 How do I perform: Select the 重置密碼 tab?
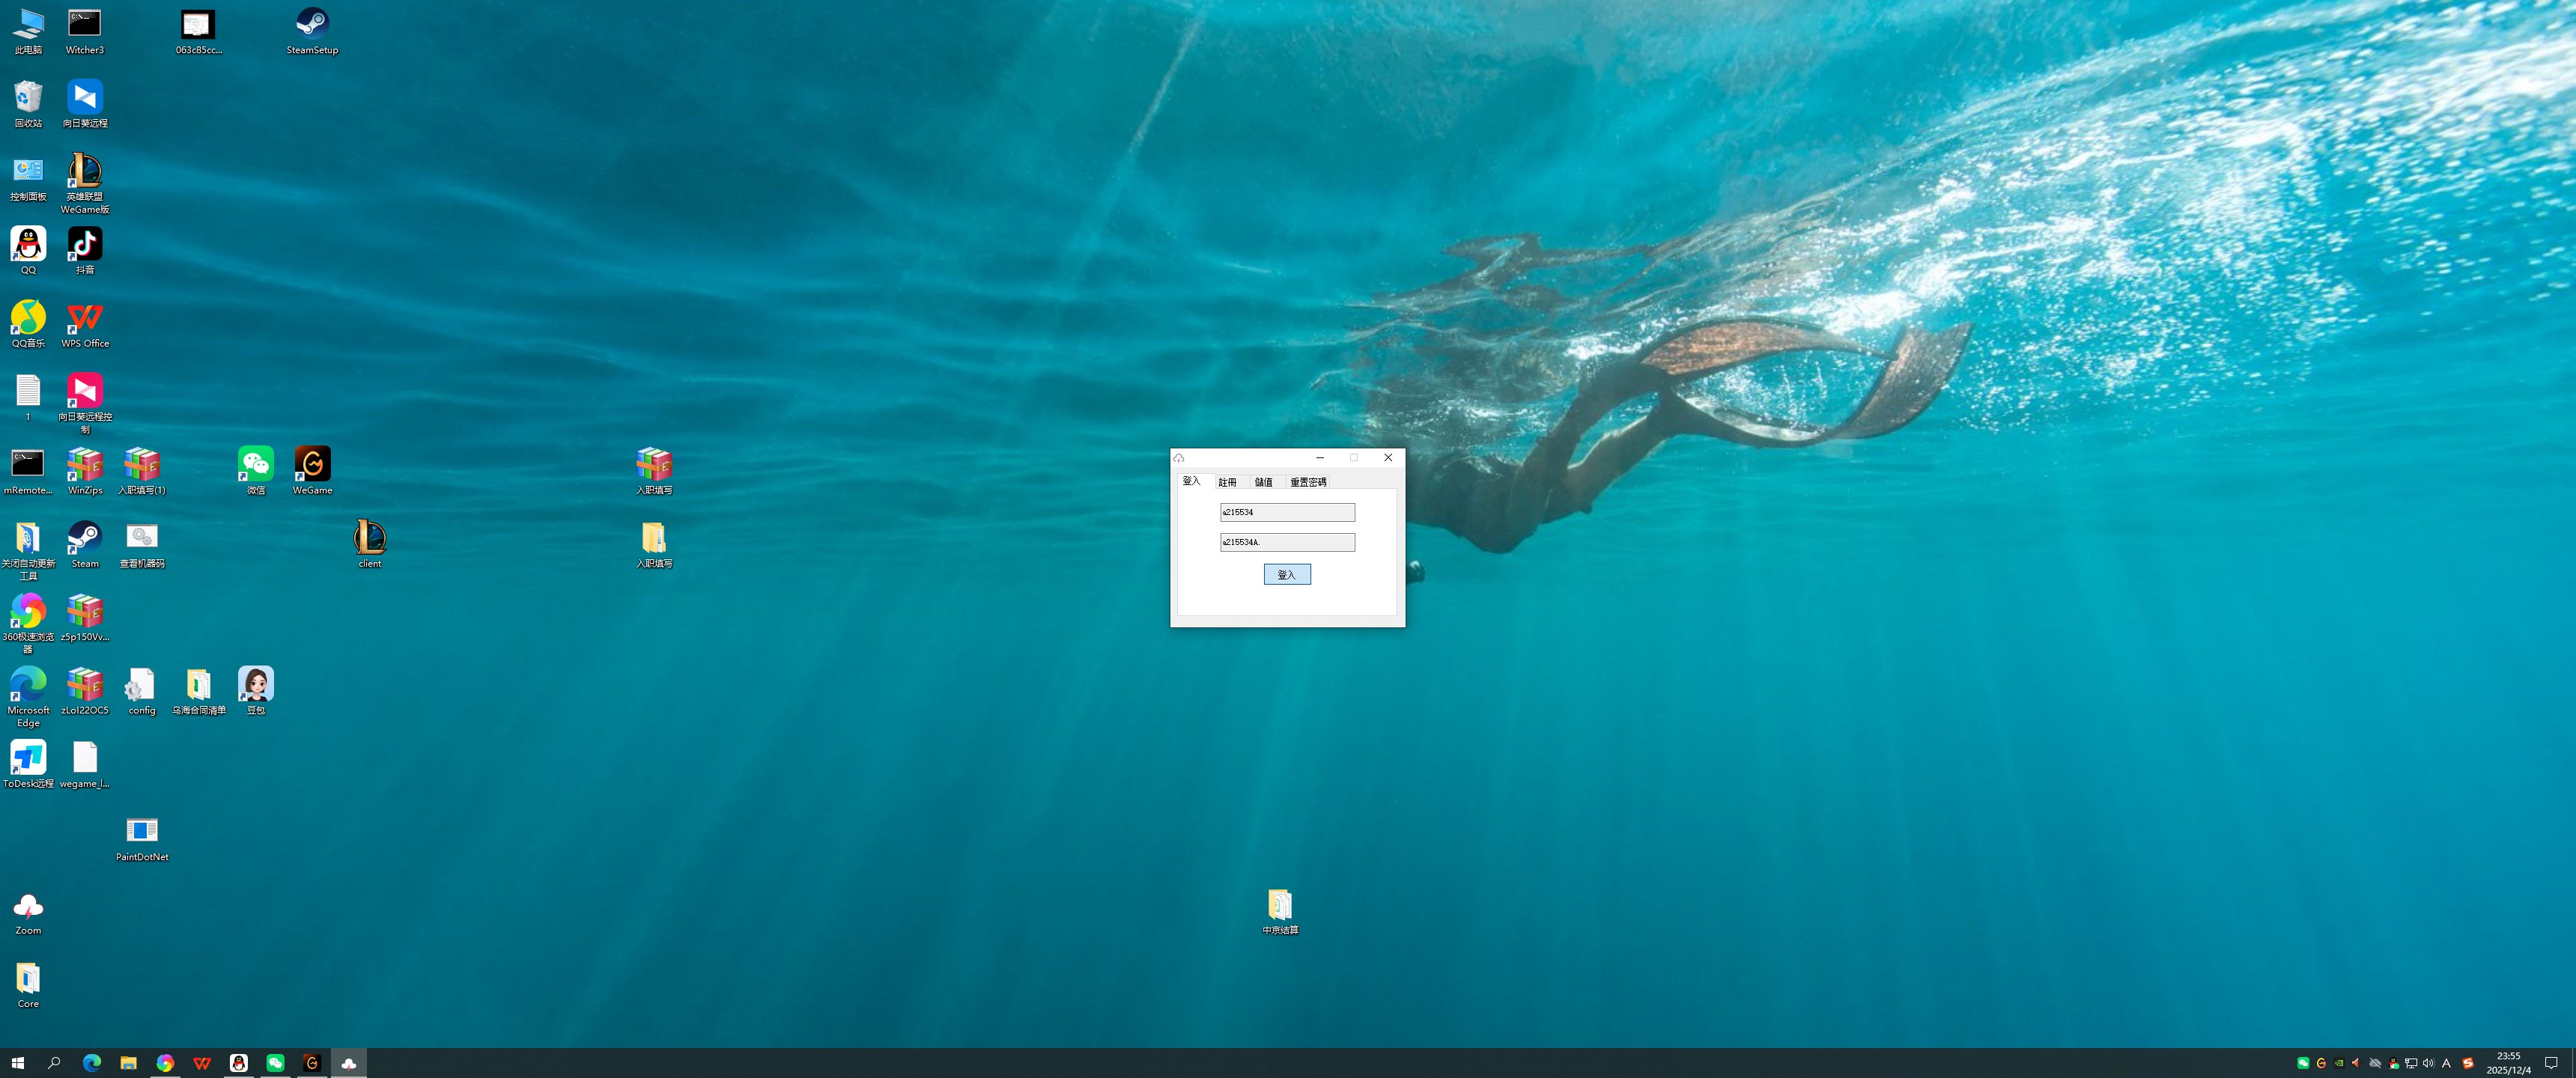coord(1307,482)
